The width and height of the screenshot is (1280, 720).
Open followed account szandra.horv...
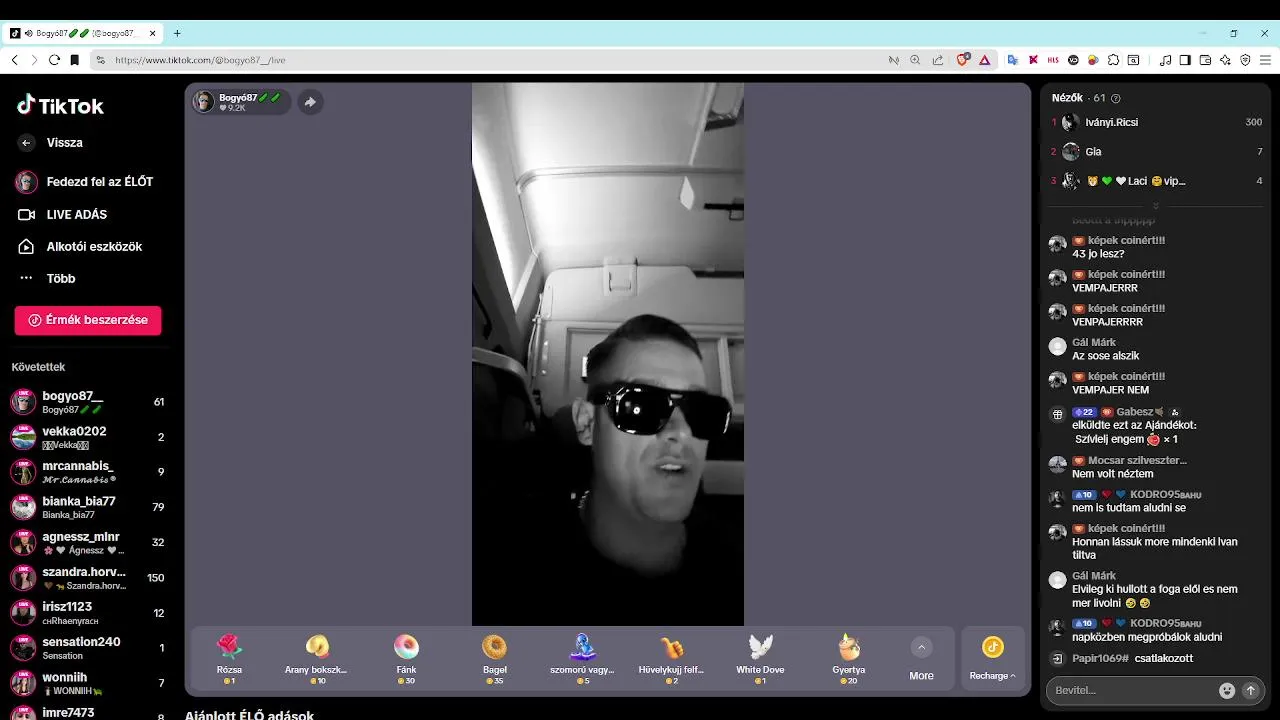pos(88,578)
